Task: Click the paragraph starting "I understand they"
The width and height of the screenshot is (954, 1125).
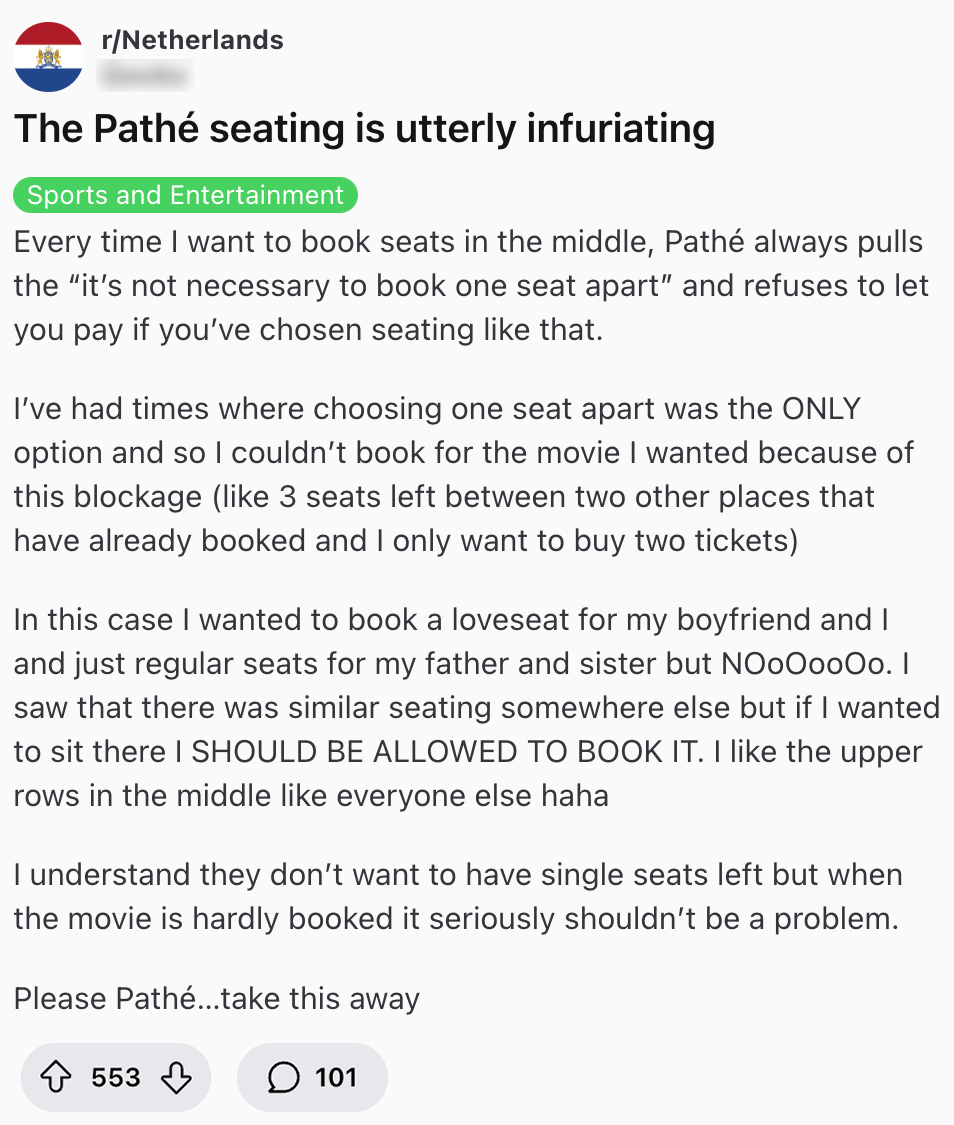Action: point(458,896)
